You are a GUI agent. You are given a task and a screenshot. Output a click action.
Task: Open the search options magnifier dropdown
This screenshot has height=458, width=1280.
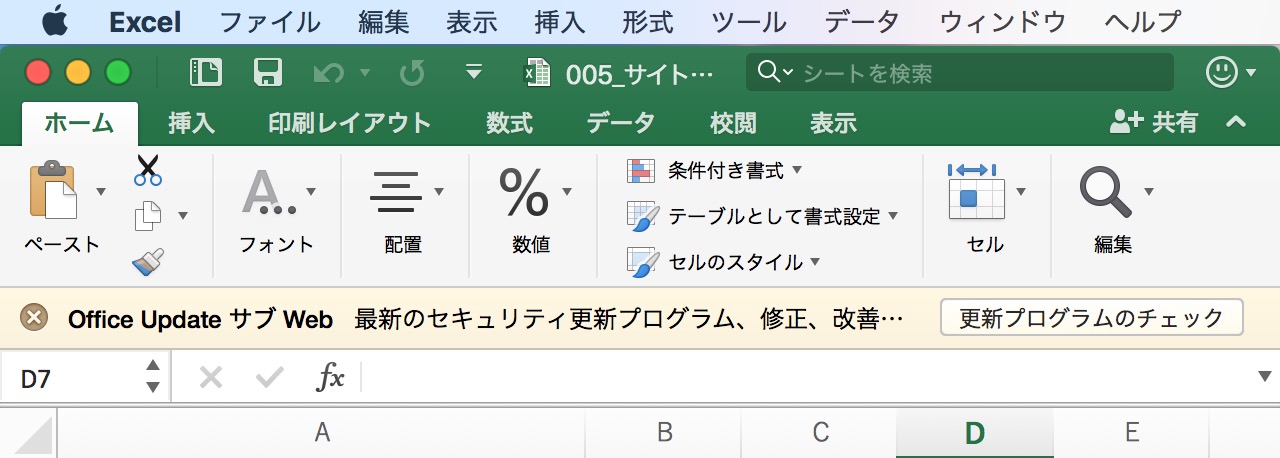[775, 72]
